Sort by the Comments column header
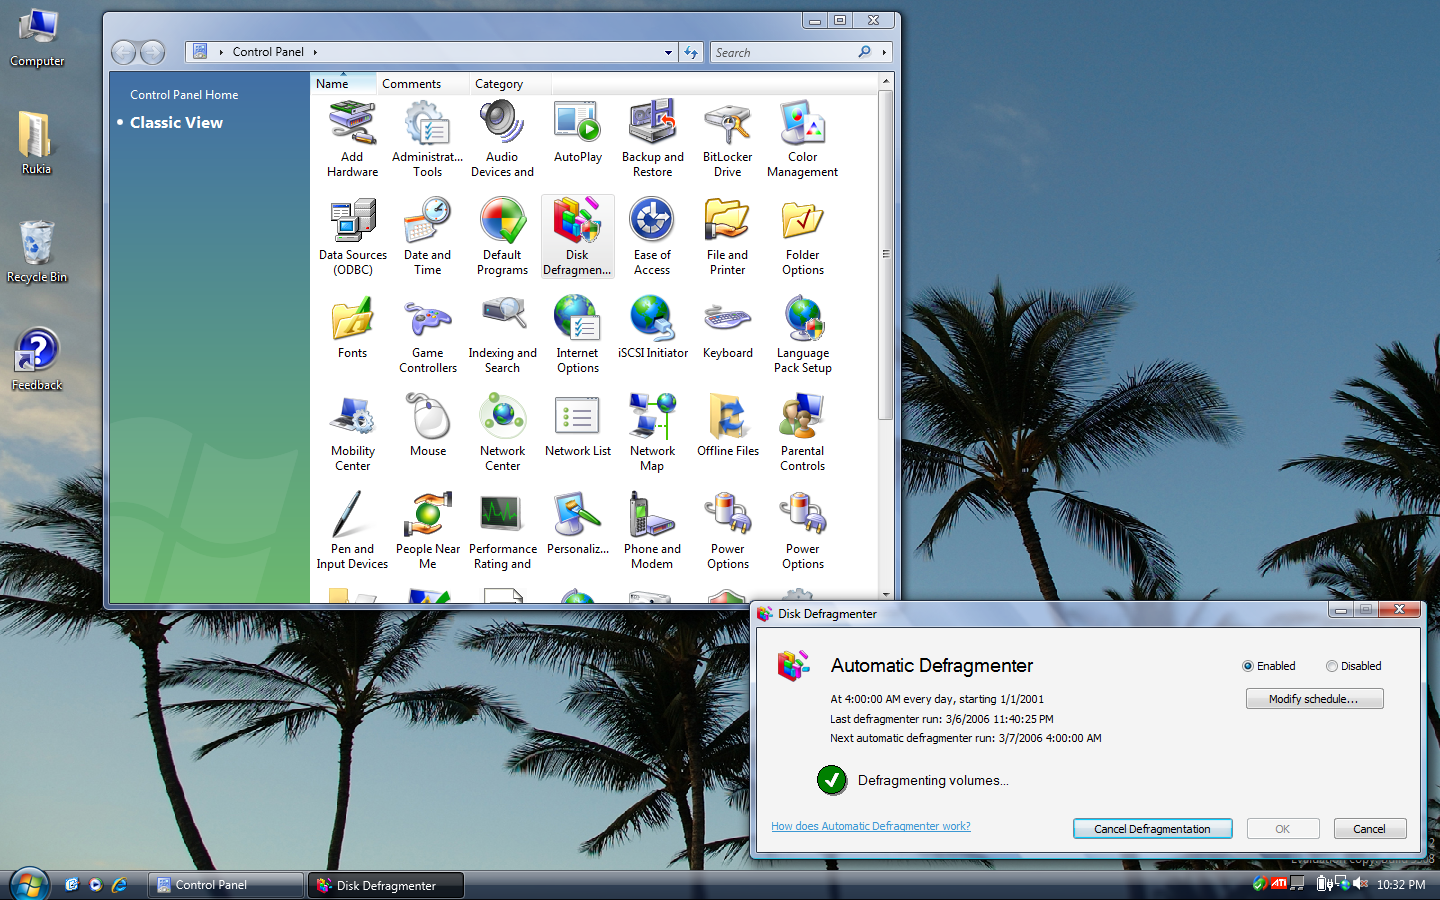This screenshot has width=1440, height=900. (x=411, y=84)
